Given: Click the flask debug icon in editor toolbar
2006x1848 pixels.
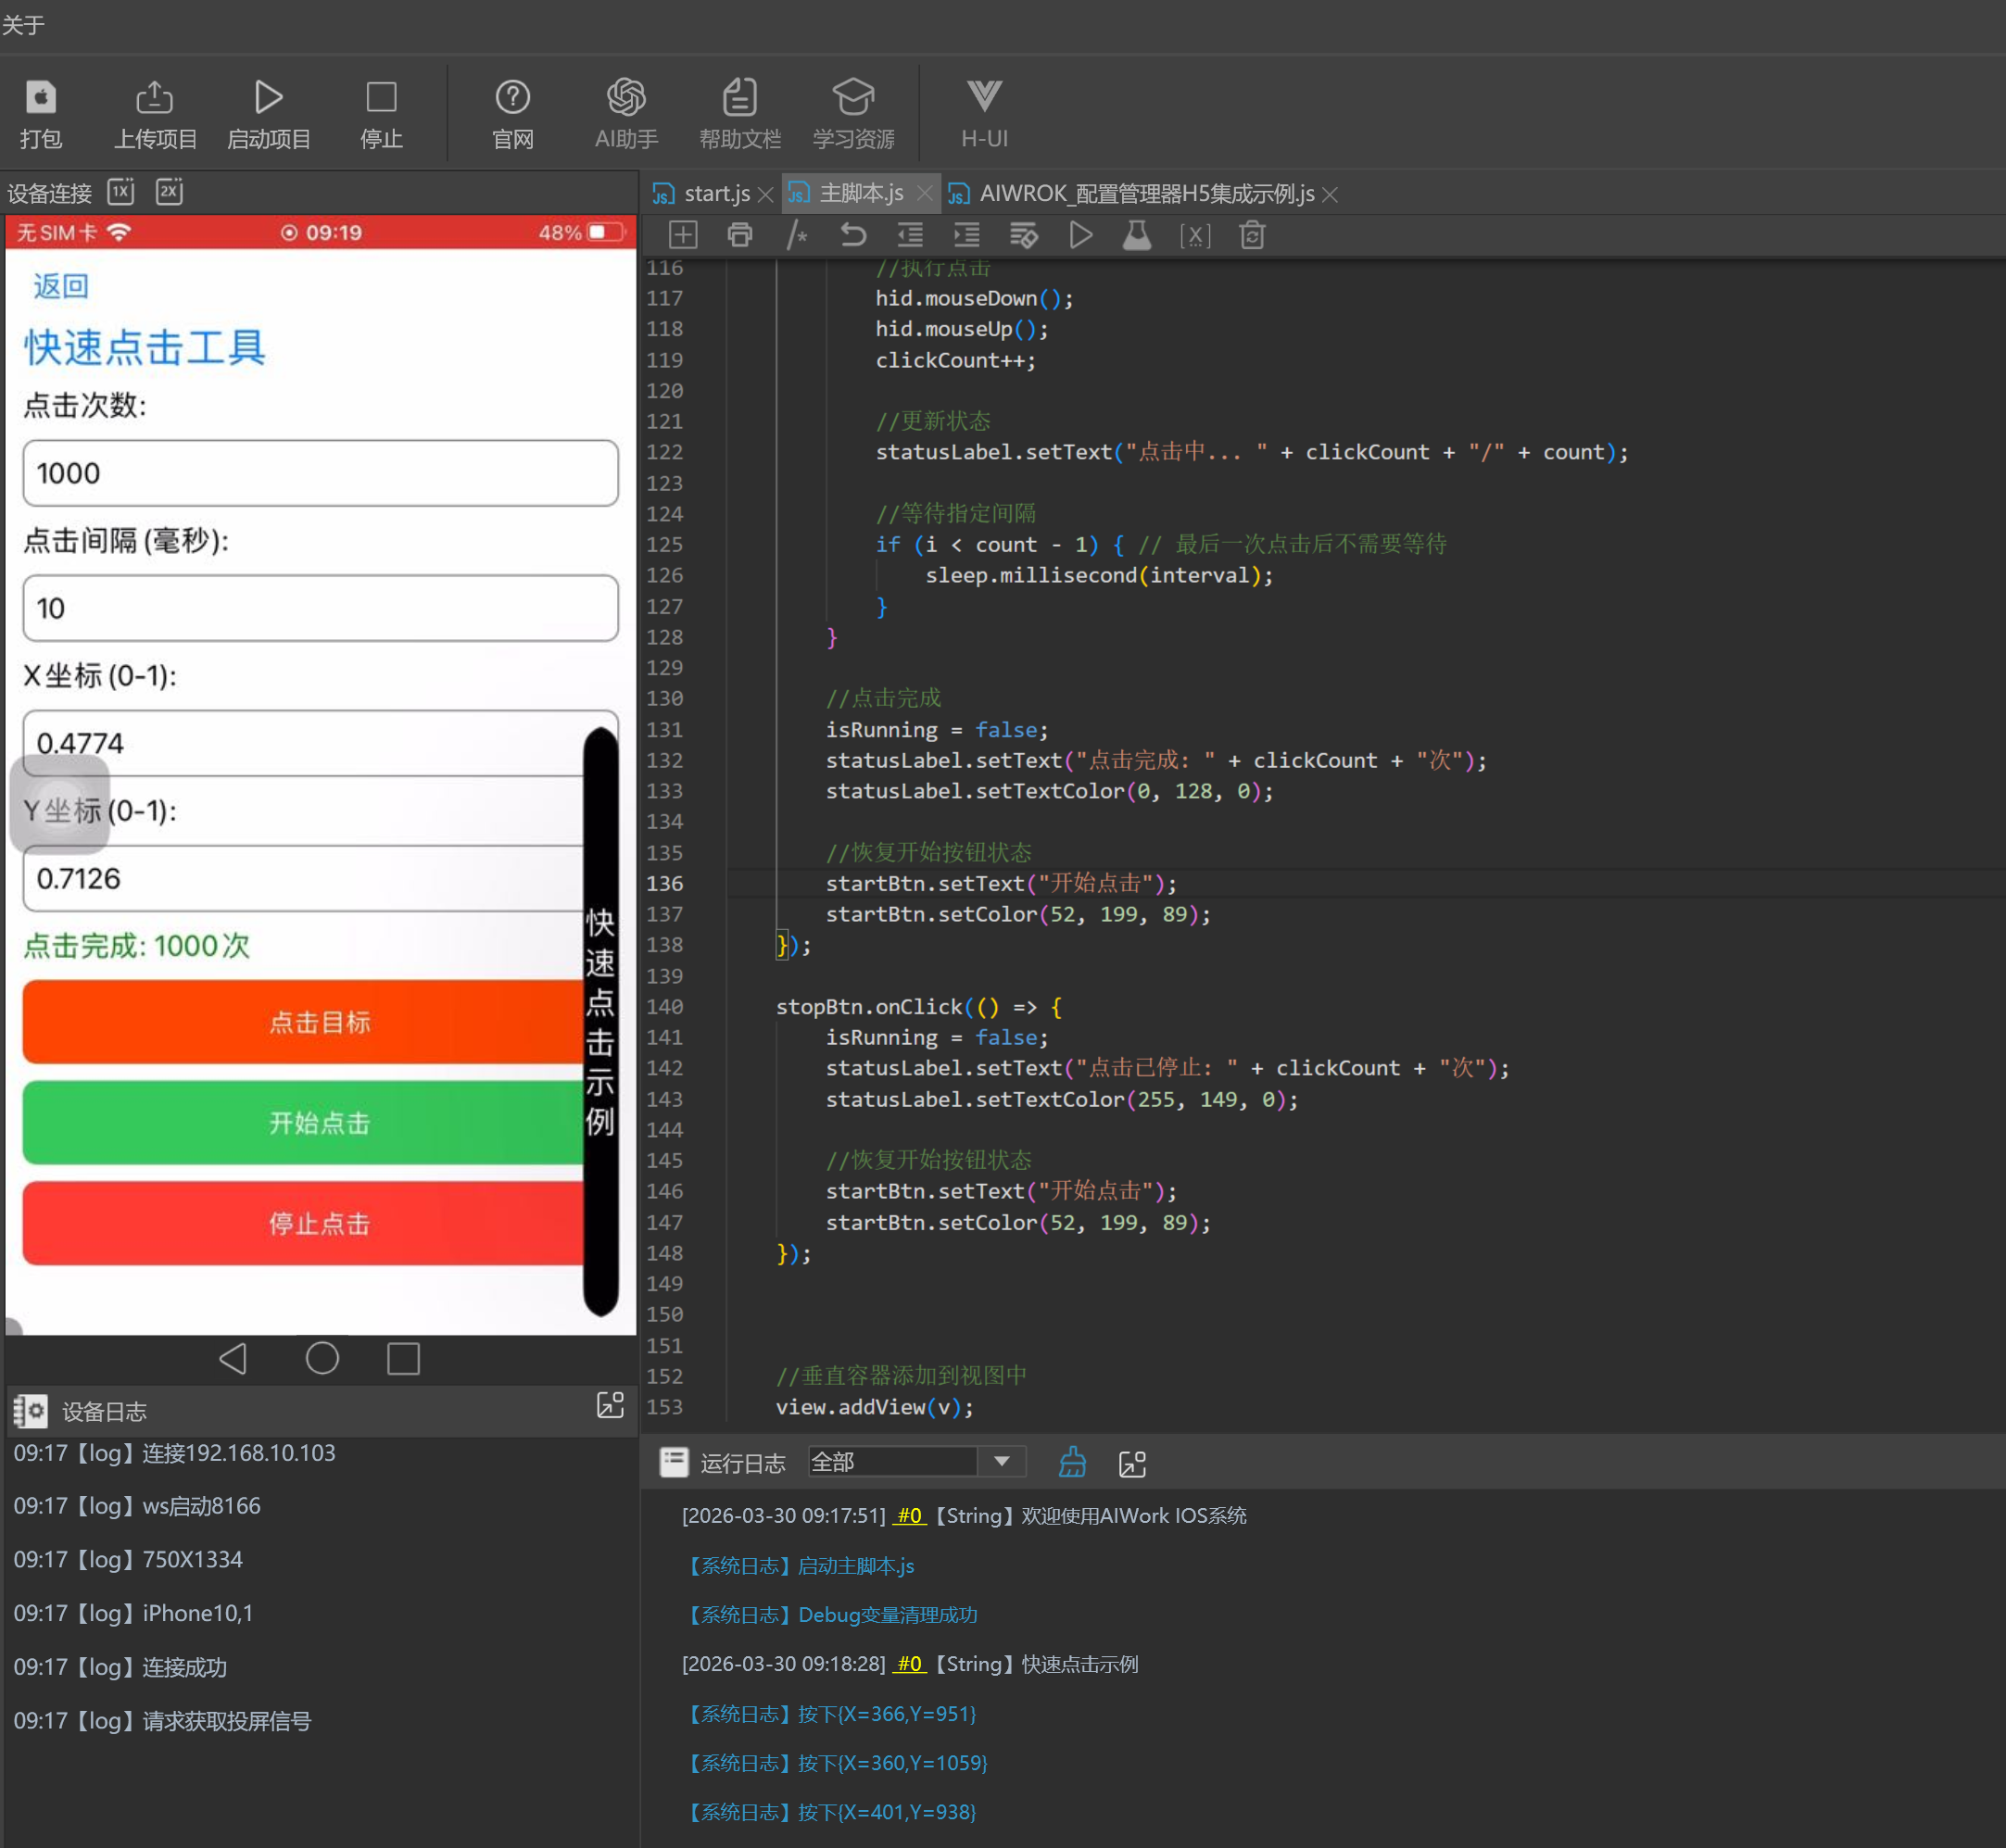Looking at the screenshot, I should click(1137, 235).
